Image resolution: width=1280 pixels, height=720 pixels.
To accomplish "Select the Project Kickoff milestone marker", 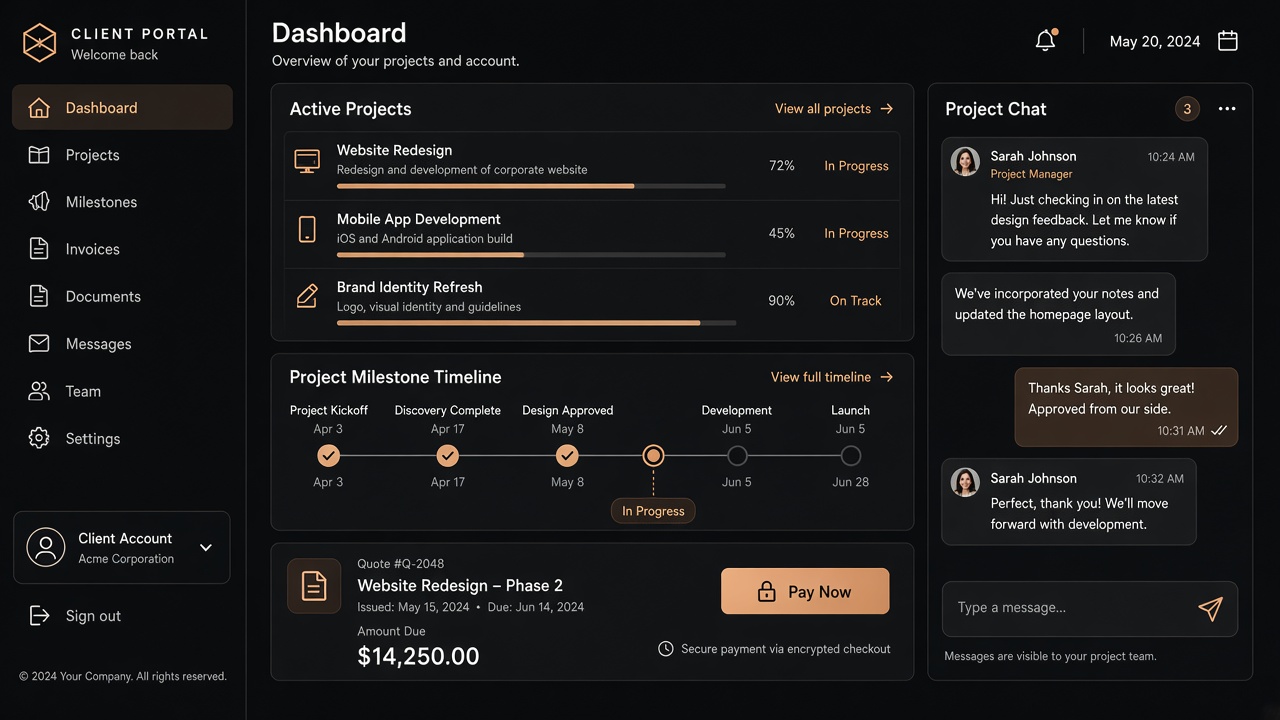I will click(x=328, y=456).
